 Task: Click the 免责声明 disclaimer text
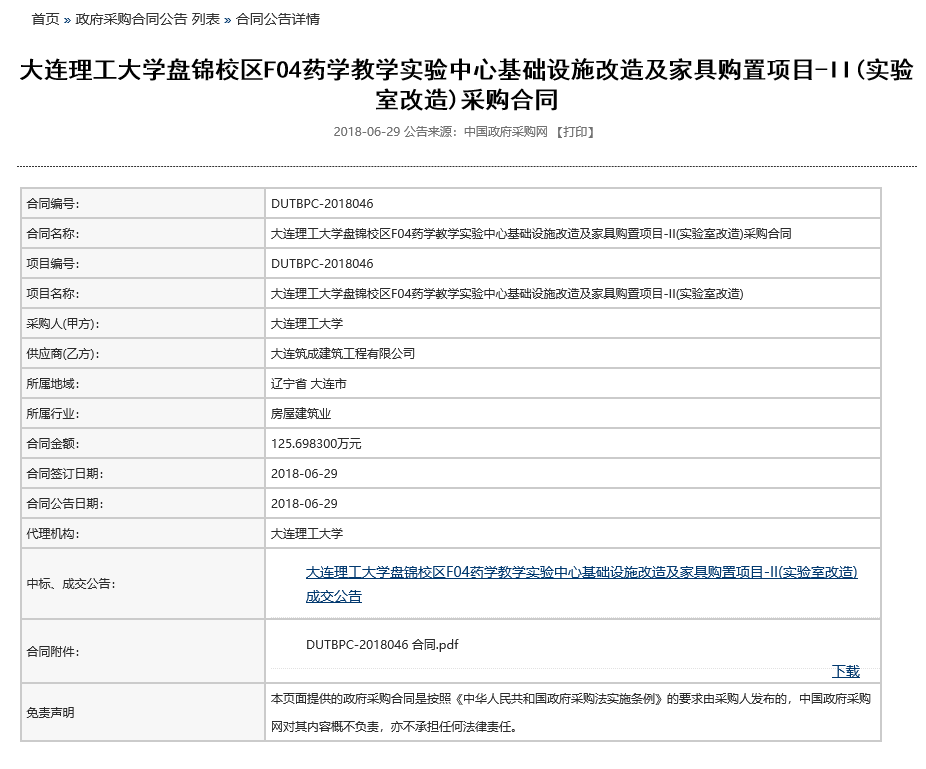(x=570, y=712)
